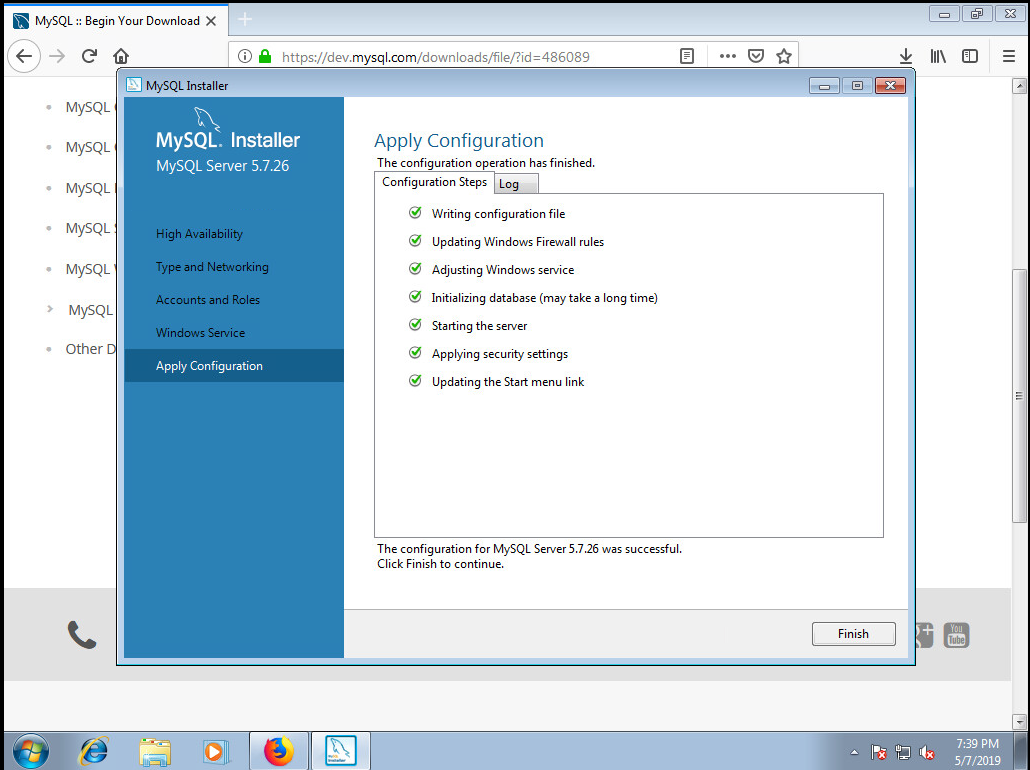This screenshot has width=1030, height=770.
Task: Click 'Adjusting Windows service' step text
Action: (x=503, y=269)
